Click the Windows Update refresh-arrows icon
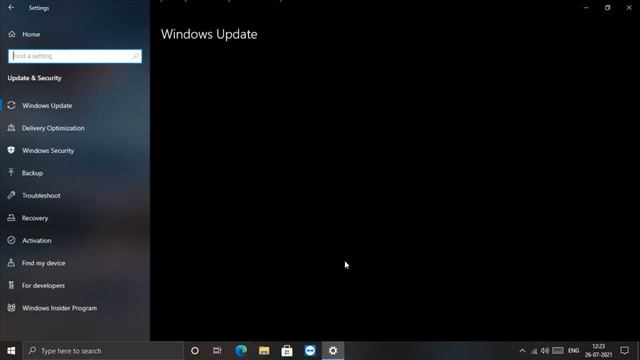 [x=11, y=105]
